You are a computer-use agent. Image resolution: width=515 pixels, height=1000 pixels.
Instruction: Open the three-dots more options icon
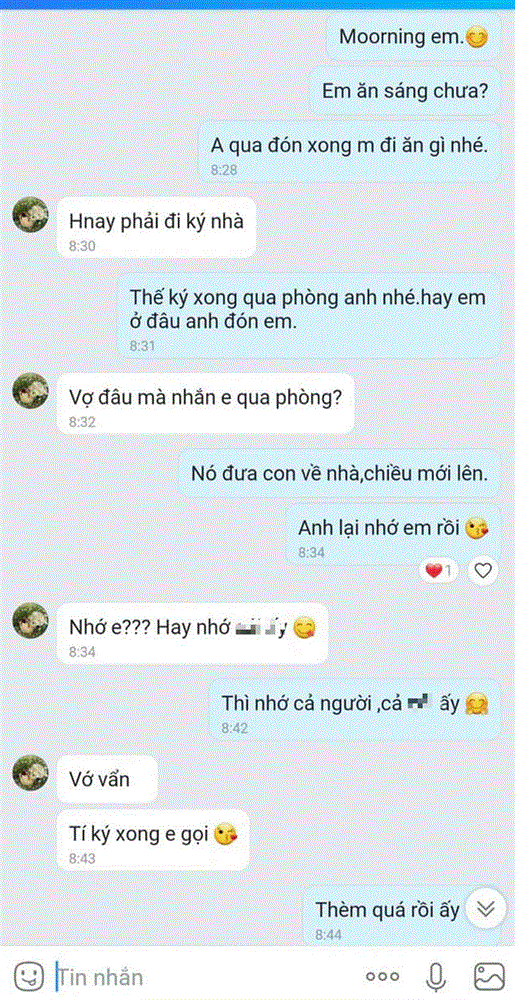click(382, 976)
